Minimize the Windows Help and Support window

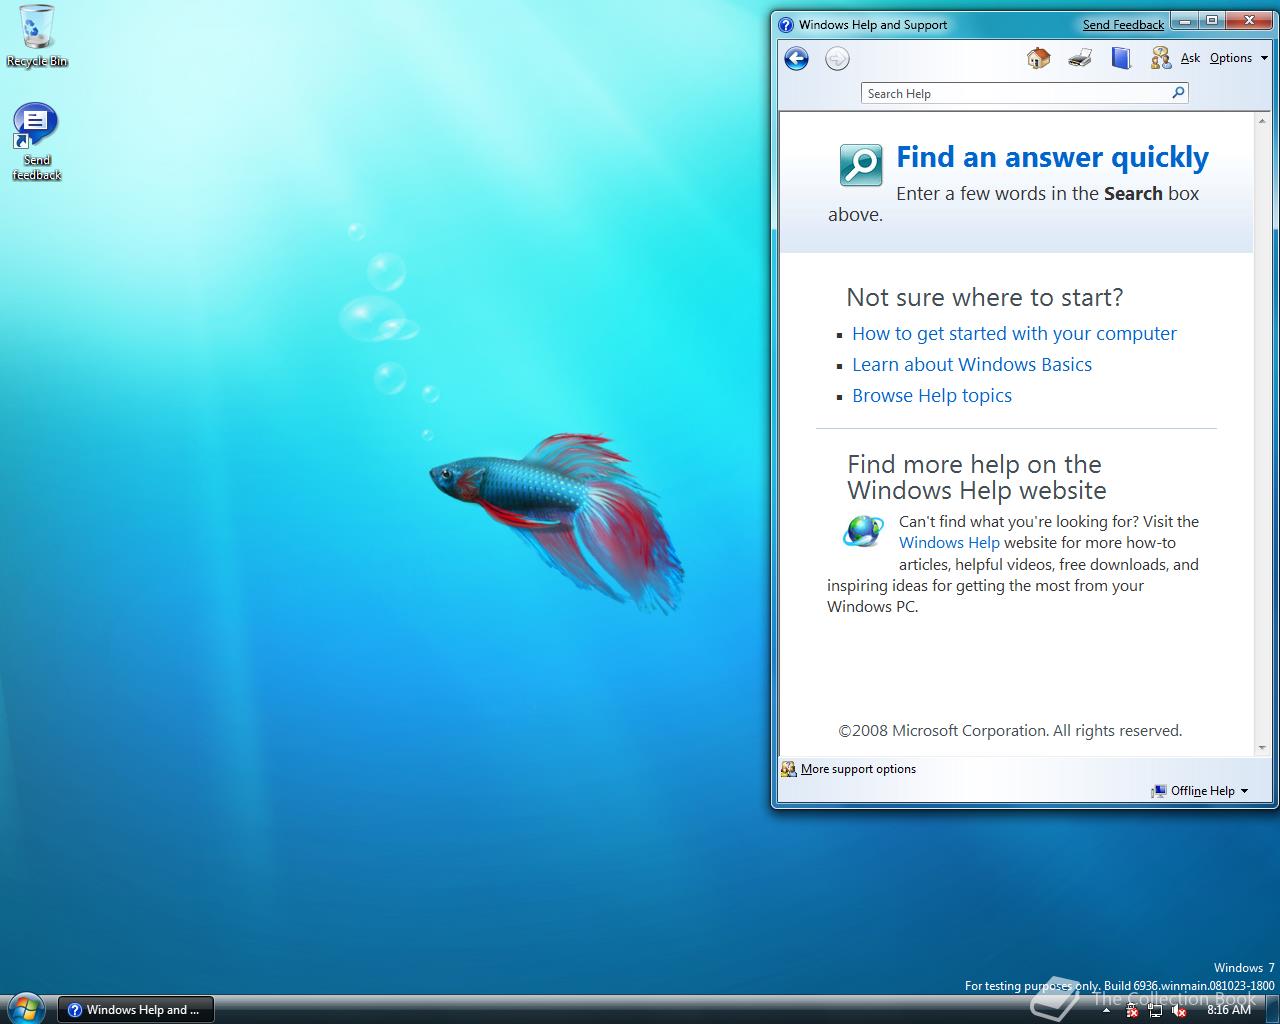click(1185, 21)
